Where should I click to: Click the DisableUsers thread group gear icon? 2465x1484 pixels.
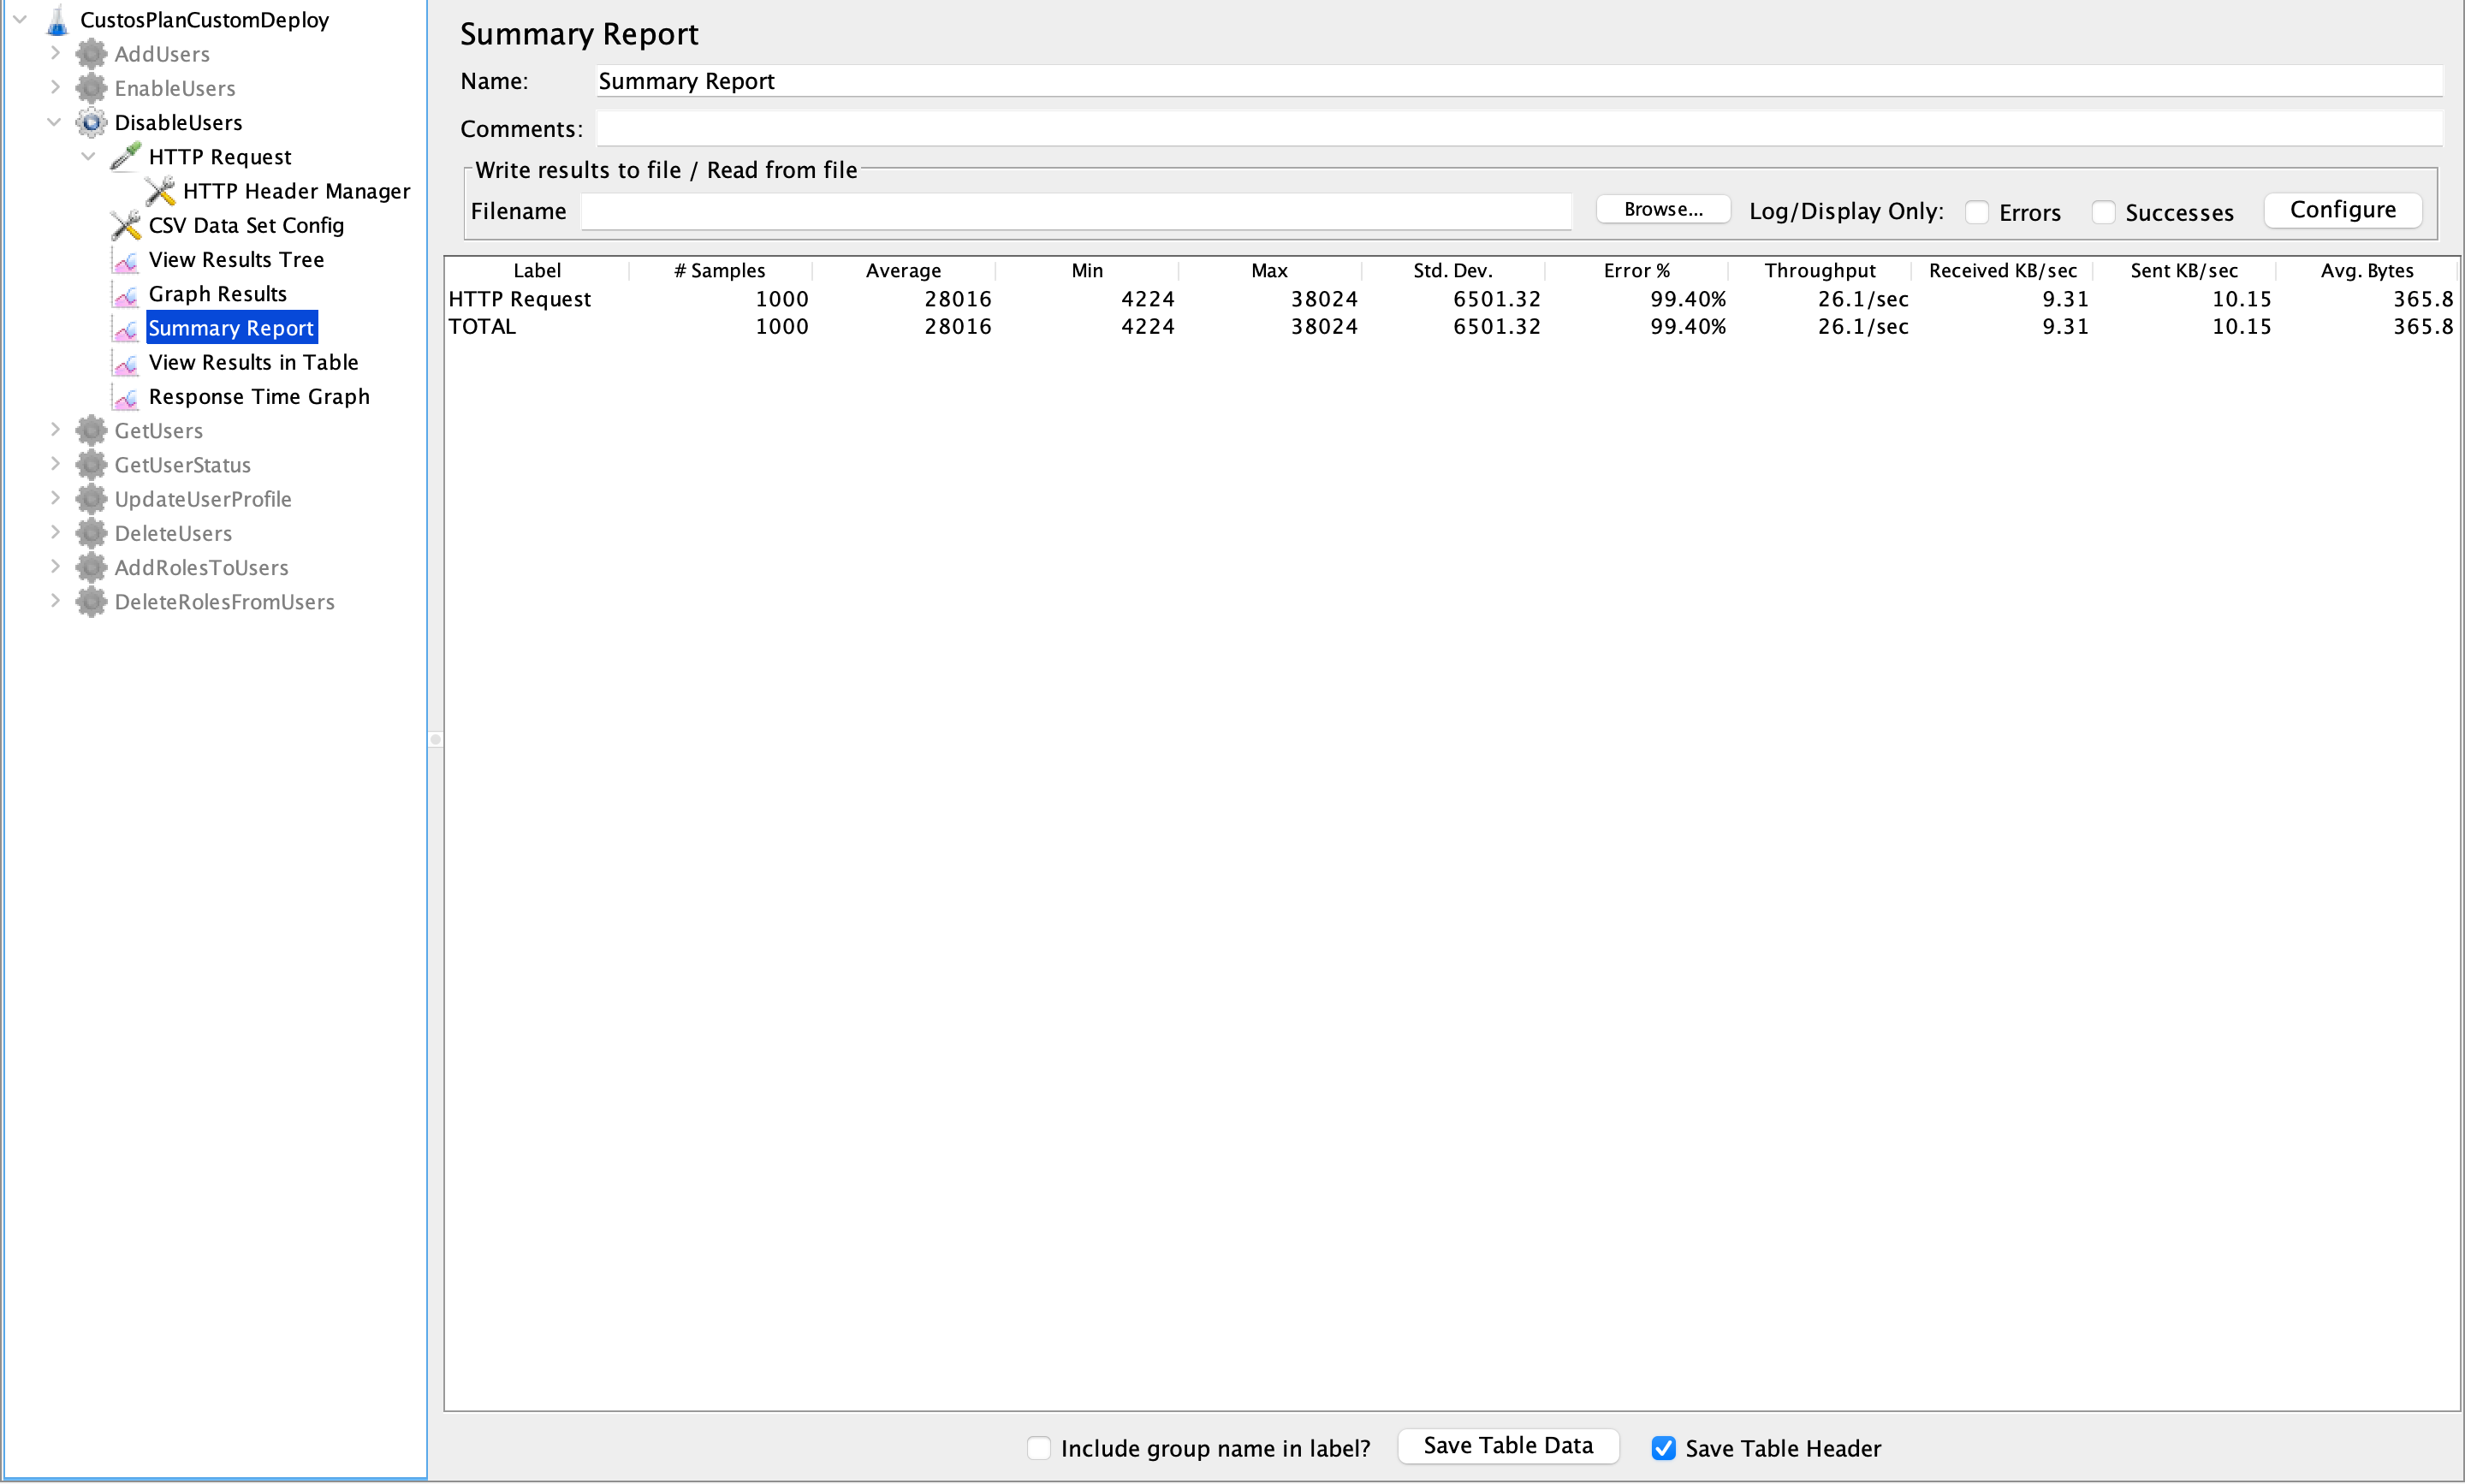(x=91, y=123)
